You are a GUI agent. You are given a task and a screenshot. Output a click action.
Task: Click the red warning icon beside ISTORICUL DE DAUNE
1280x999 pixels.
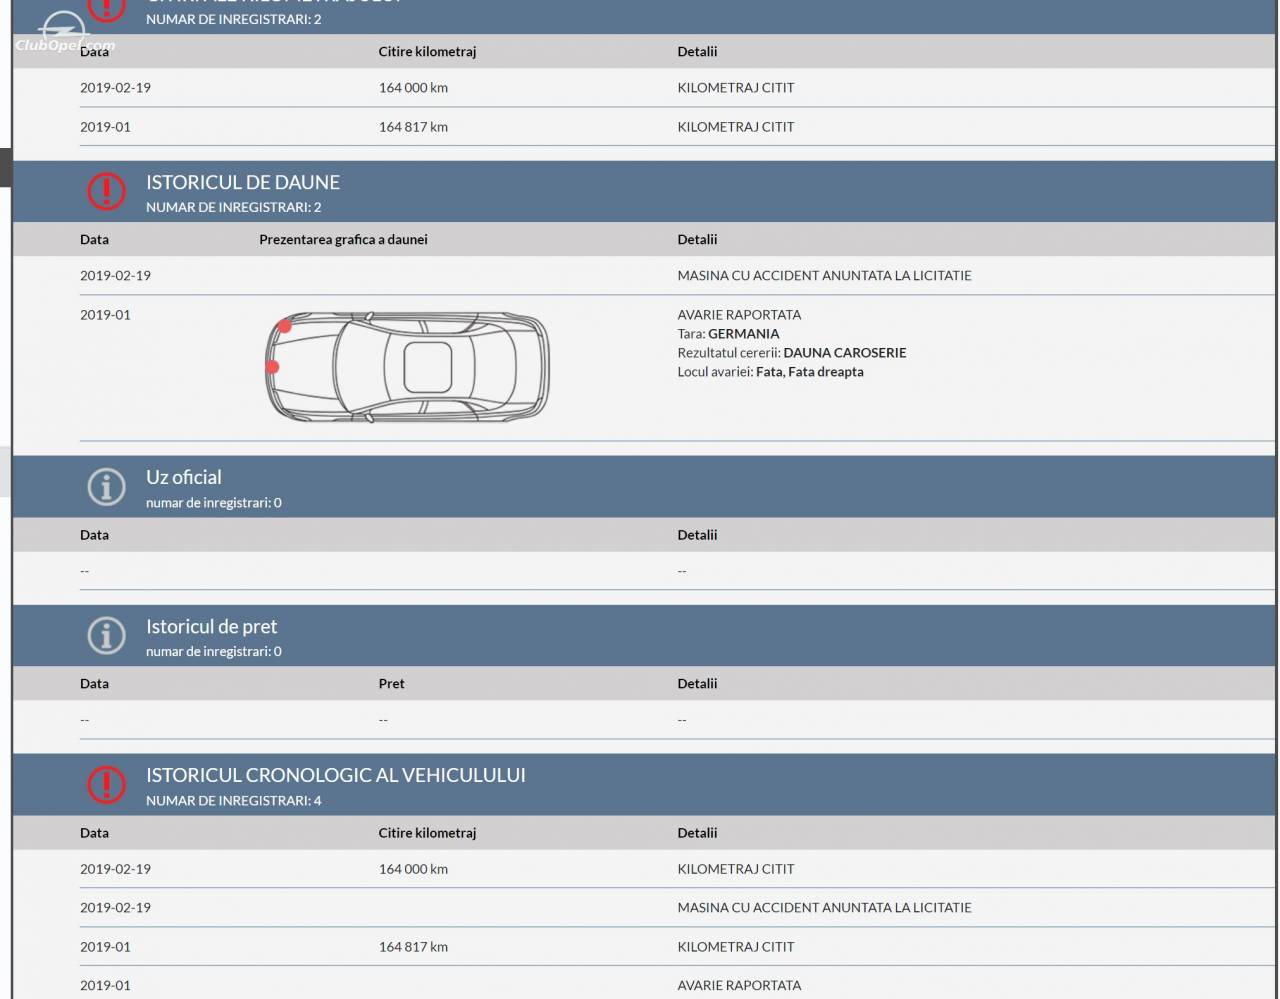(106, 191)
